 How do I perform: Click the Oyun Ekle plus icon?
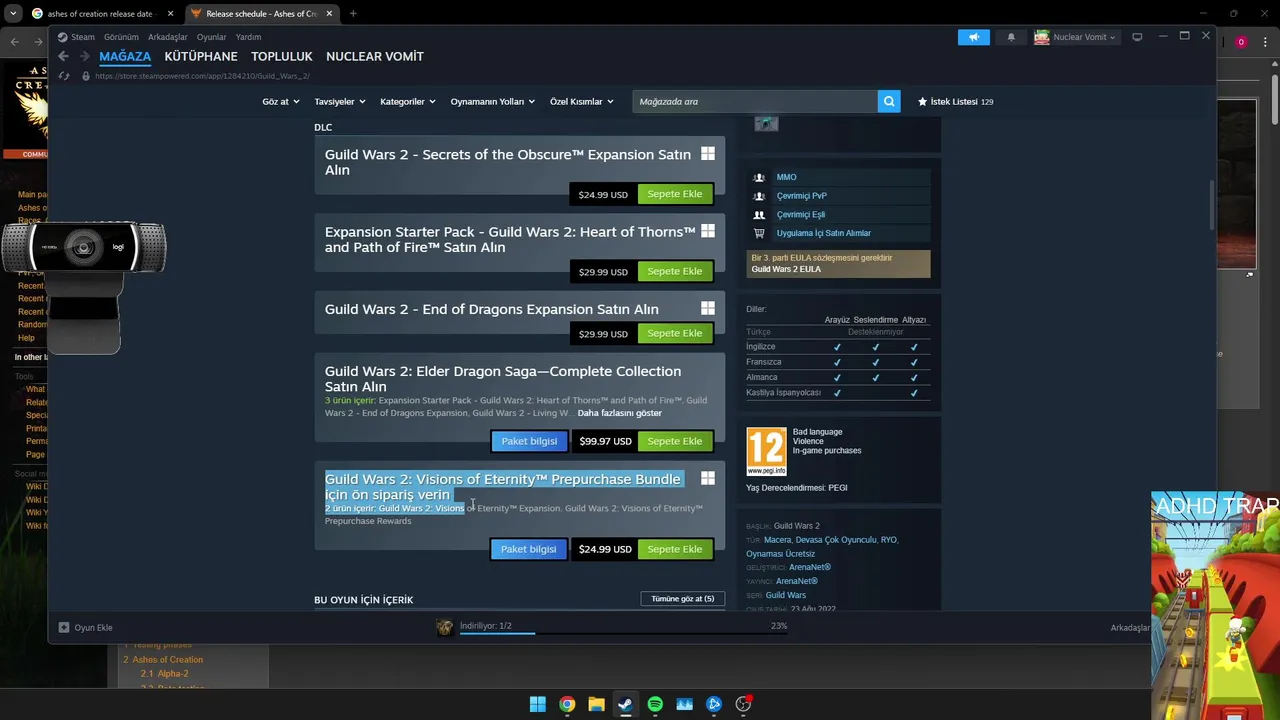pyautogui.click(x=64, y=627)
